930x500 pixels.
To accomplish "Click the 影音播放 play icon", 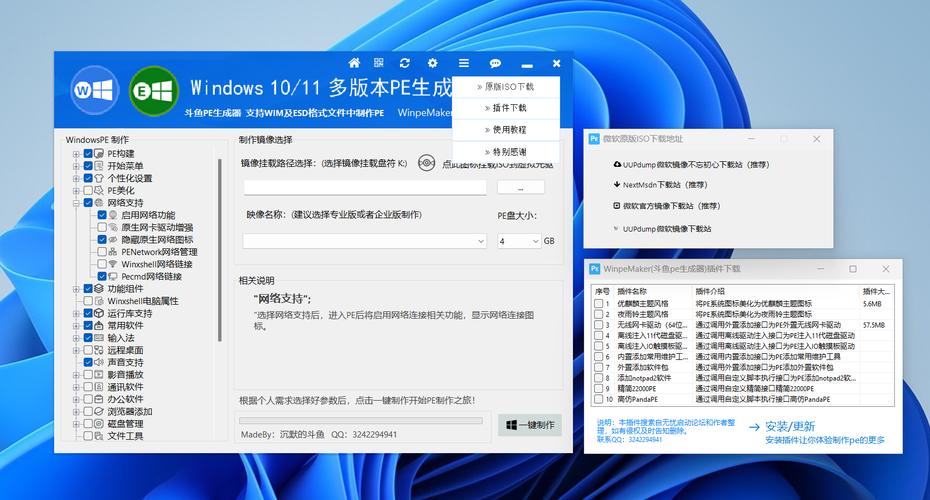I will click(98, 375).
